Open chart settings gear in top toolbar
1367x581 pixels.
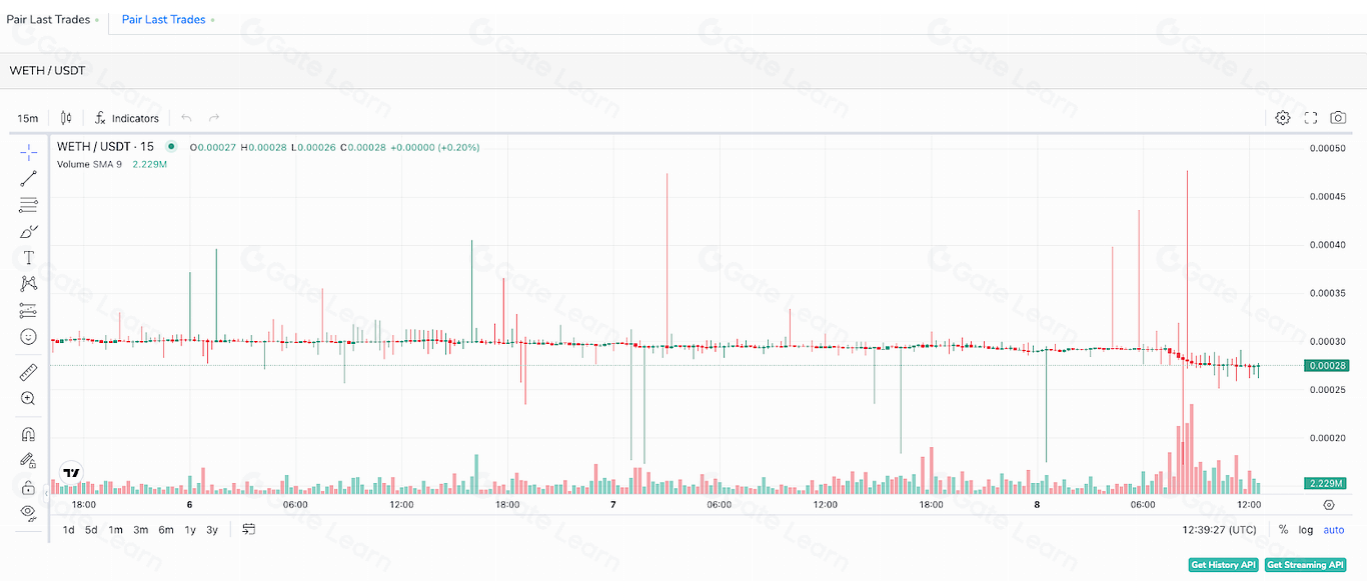click(1283, 118)
